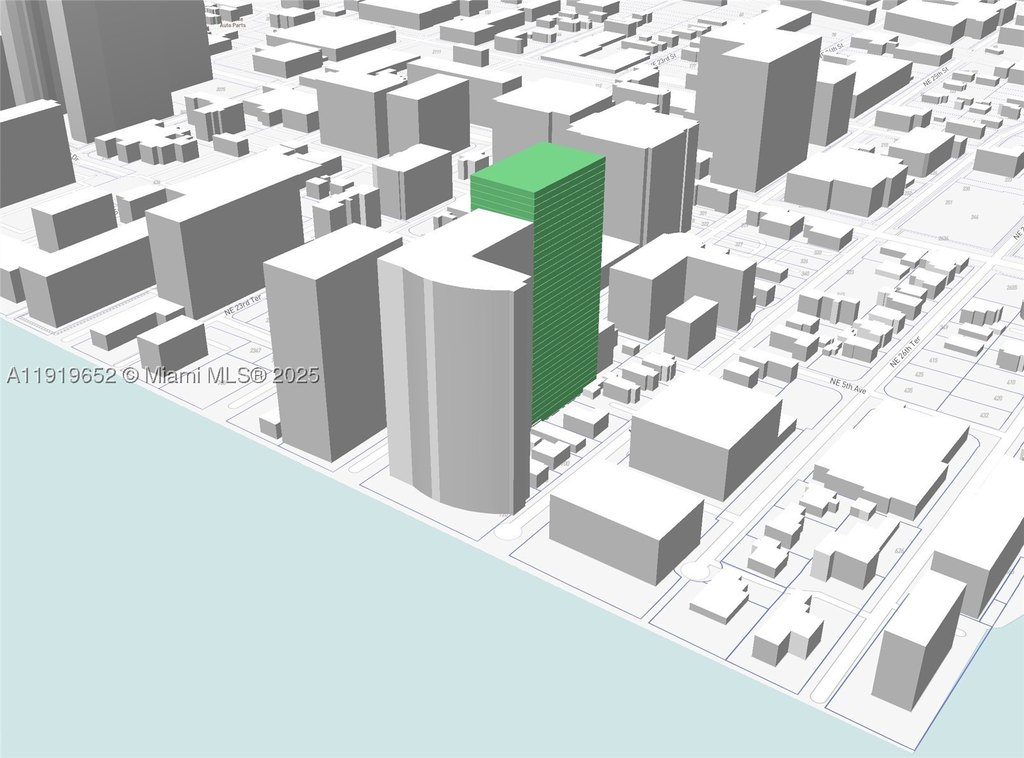The height and width of the screenshot is (758, 1024).
Task: Select the parcel numbered 415
Action: tap(935, 360)
